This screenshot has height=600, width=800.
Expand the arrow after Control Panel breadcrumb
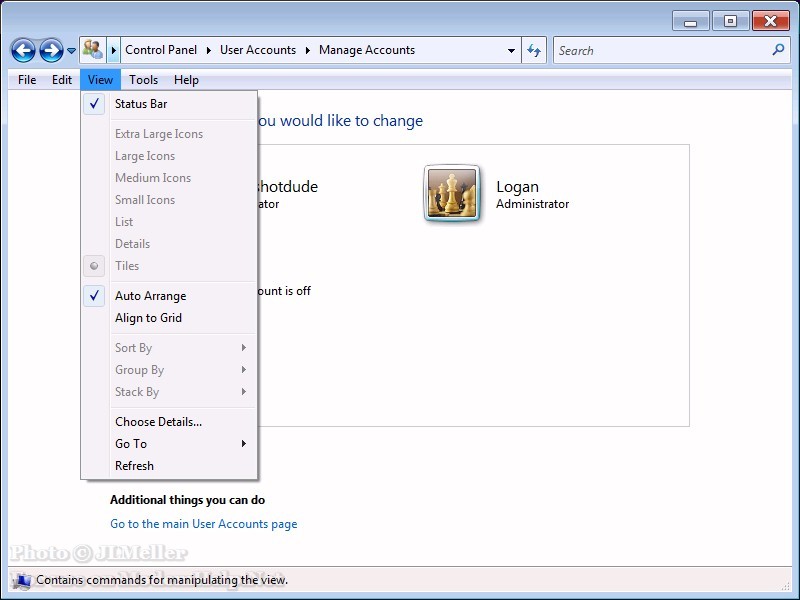[209, 51]
